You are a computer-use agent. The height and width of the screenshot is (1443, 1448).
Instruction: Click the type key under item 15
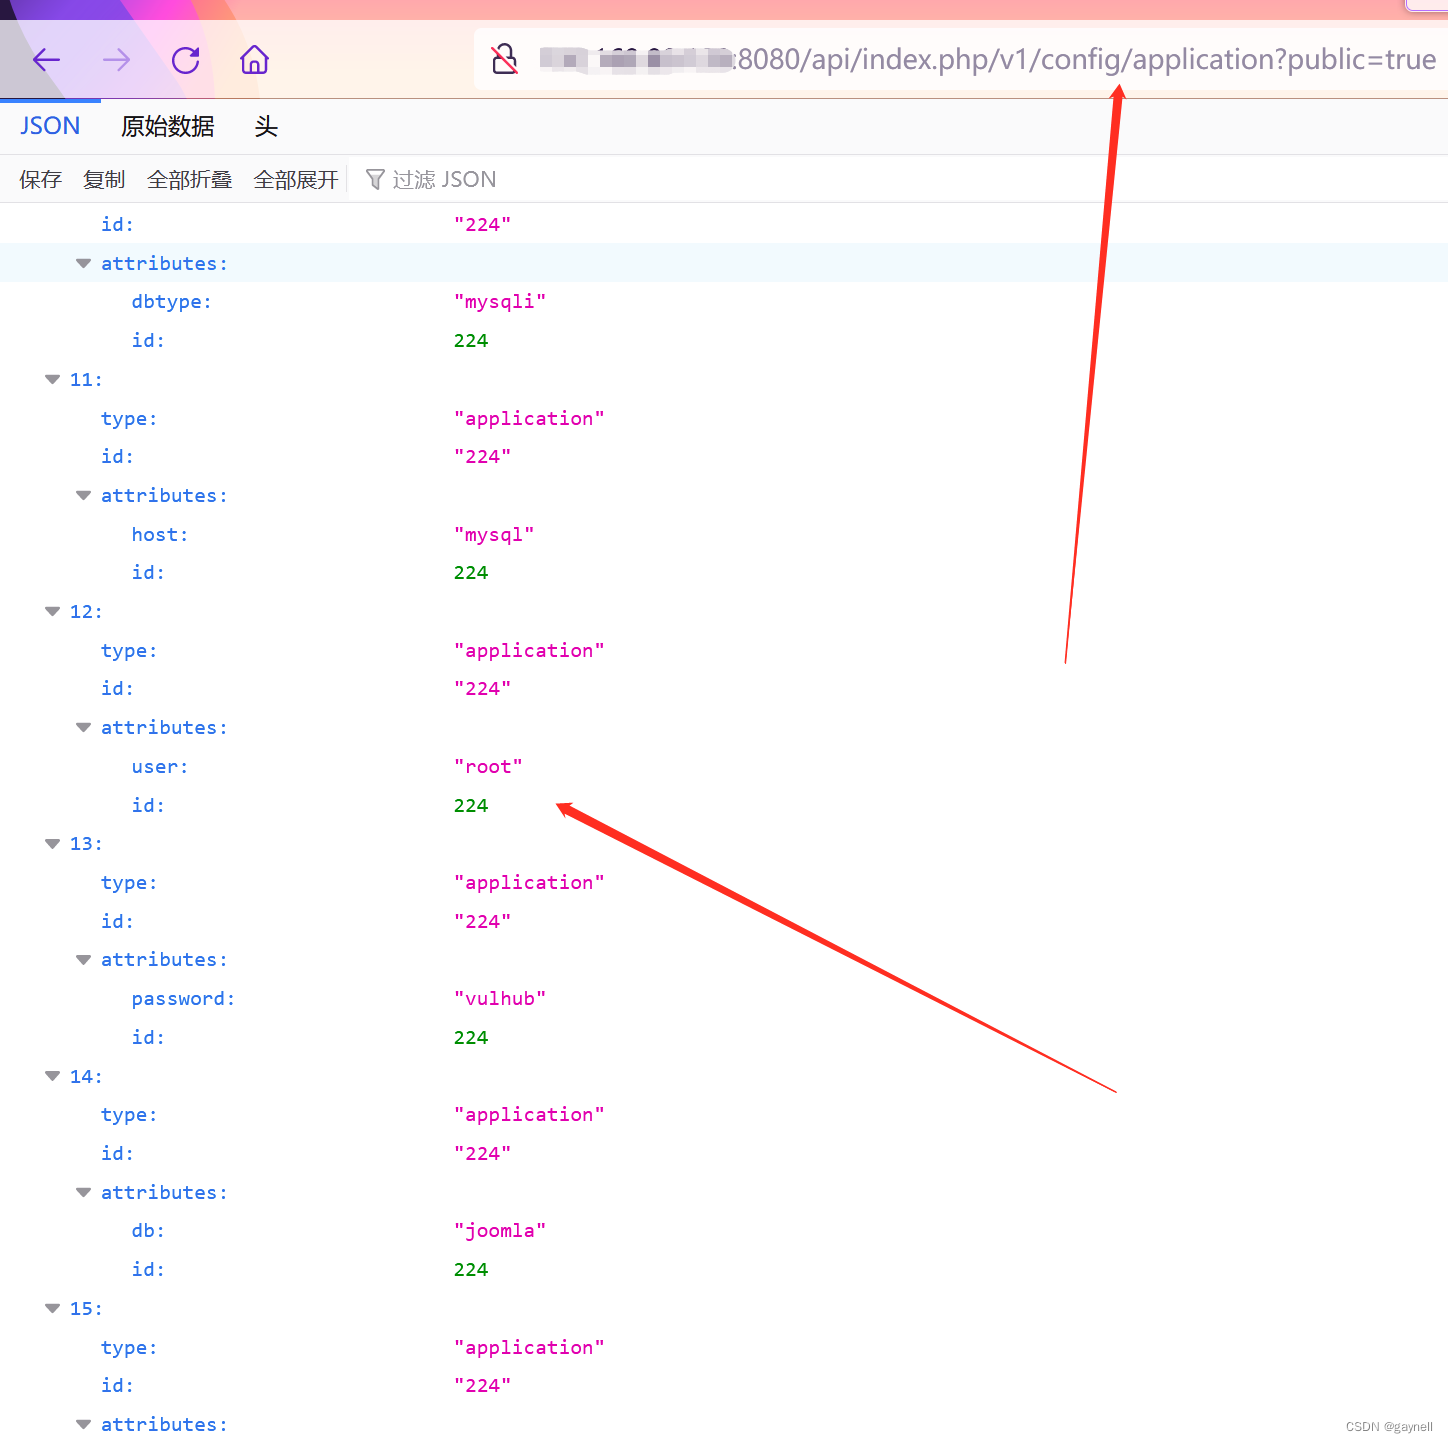129,1347
